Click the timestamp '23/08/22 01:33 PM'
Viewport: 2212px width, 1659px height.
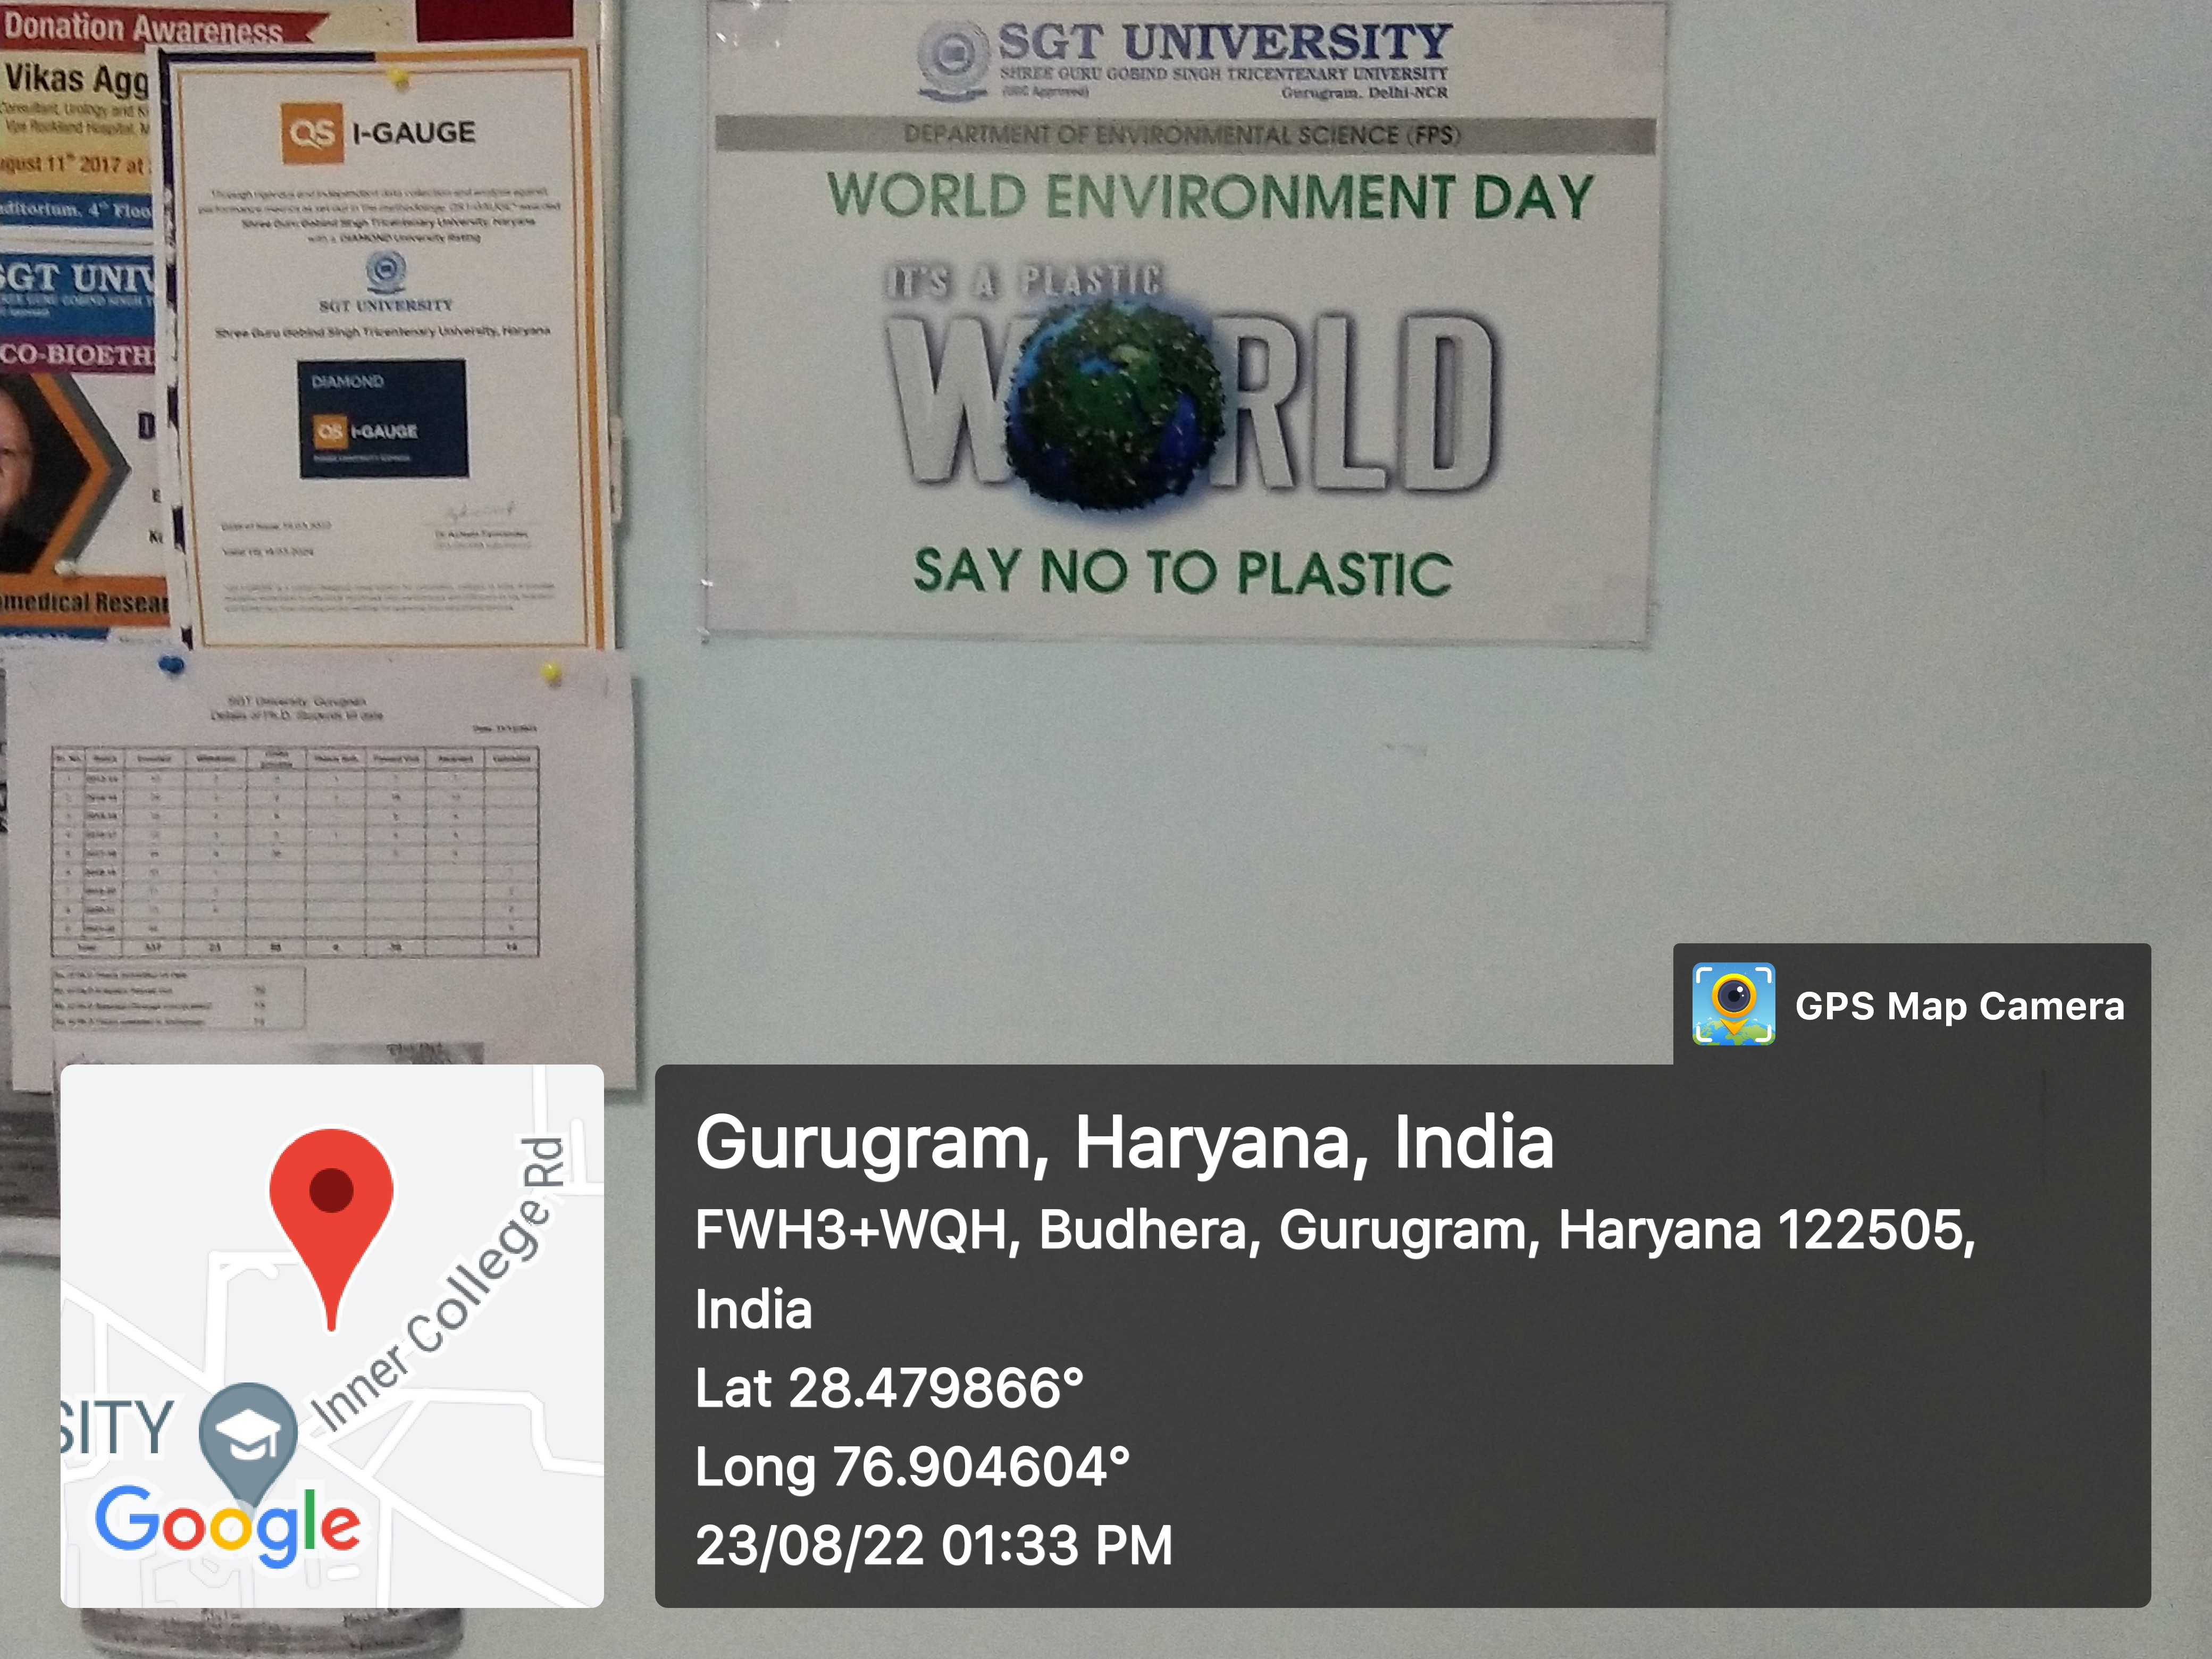tap(934, 1545)
